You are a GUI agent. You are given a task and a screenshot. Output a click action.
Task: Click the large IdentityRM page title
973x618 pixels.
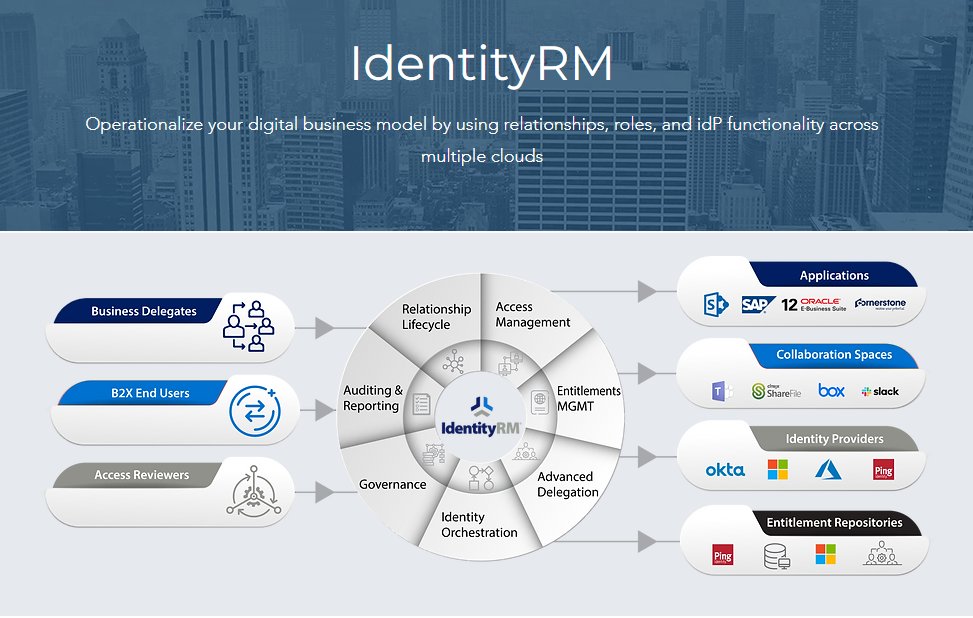click(482, 64)
